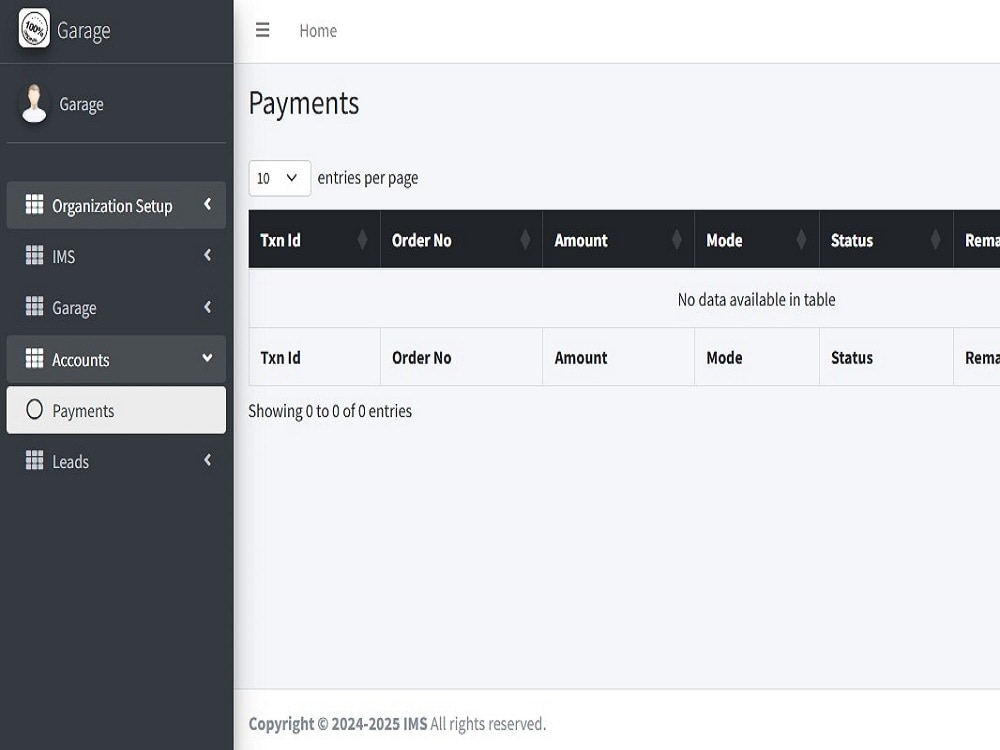Toggle the hamburger sidebar menu button
1000x750 pixels.
tap(263, 30)
